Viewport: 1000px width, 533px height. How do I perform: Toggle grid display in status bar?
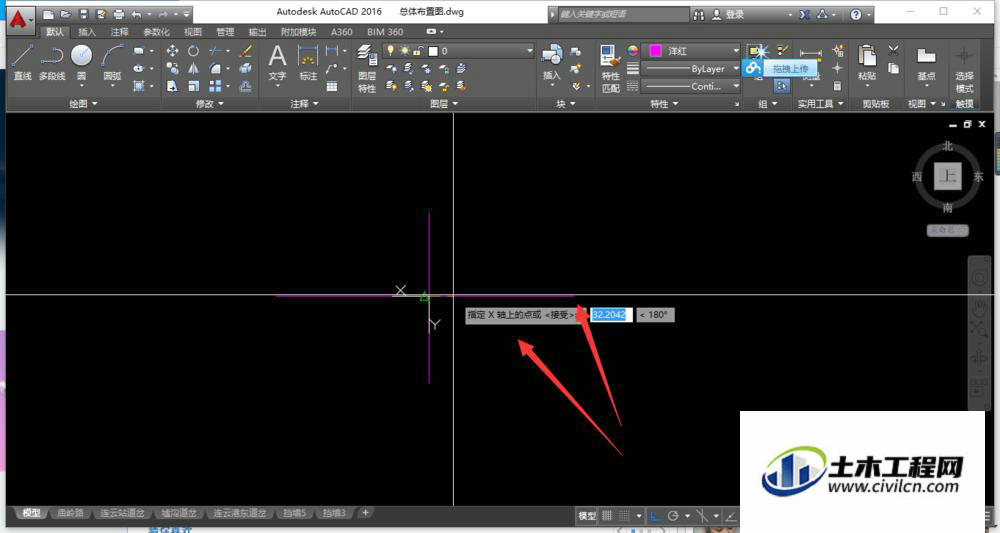[x=607, y=515]
